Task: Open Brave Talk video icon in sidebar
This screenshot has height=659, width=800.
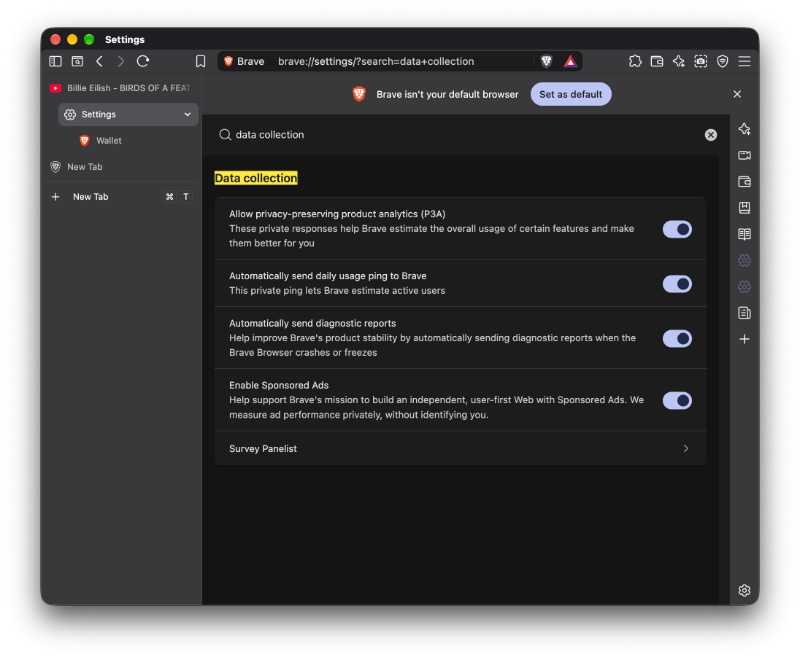Action: tap(744, 155)
